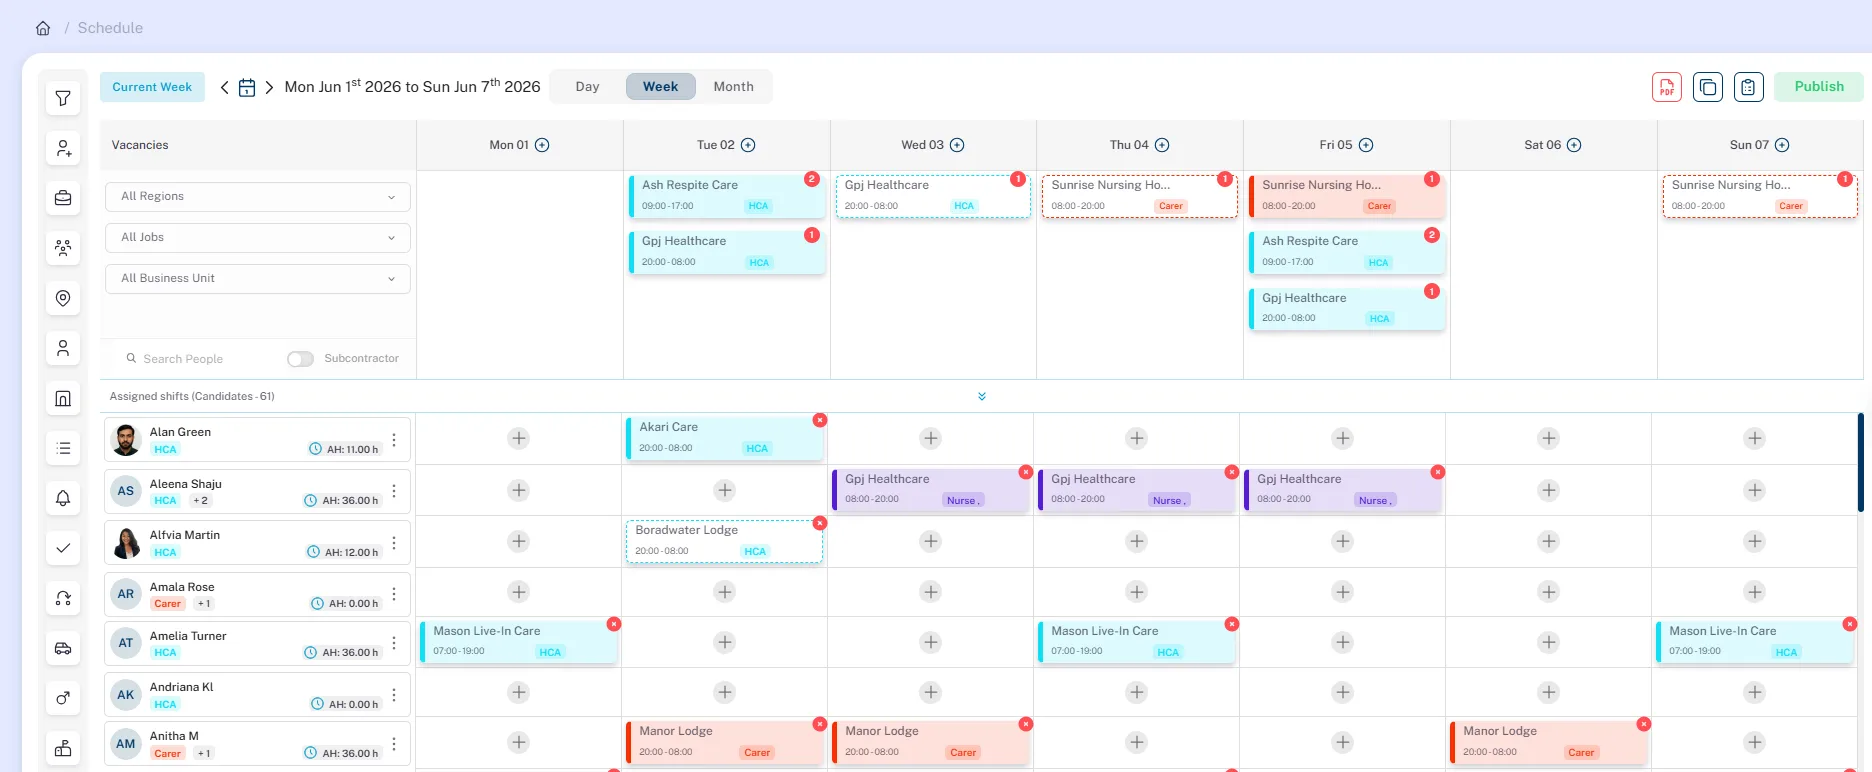Open the building sidebar icon

click(x=63, y=398)
